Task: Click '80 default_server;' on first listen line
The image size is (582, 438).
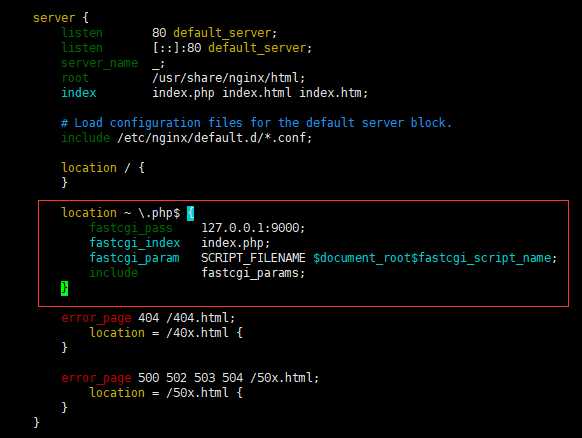Action: point(215,33)
